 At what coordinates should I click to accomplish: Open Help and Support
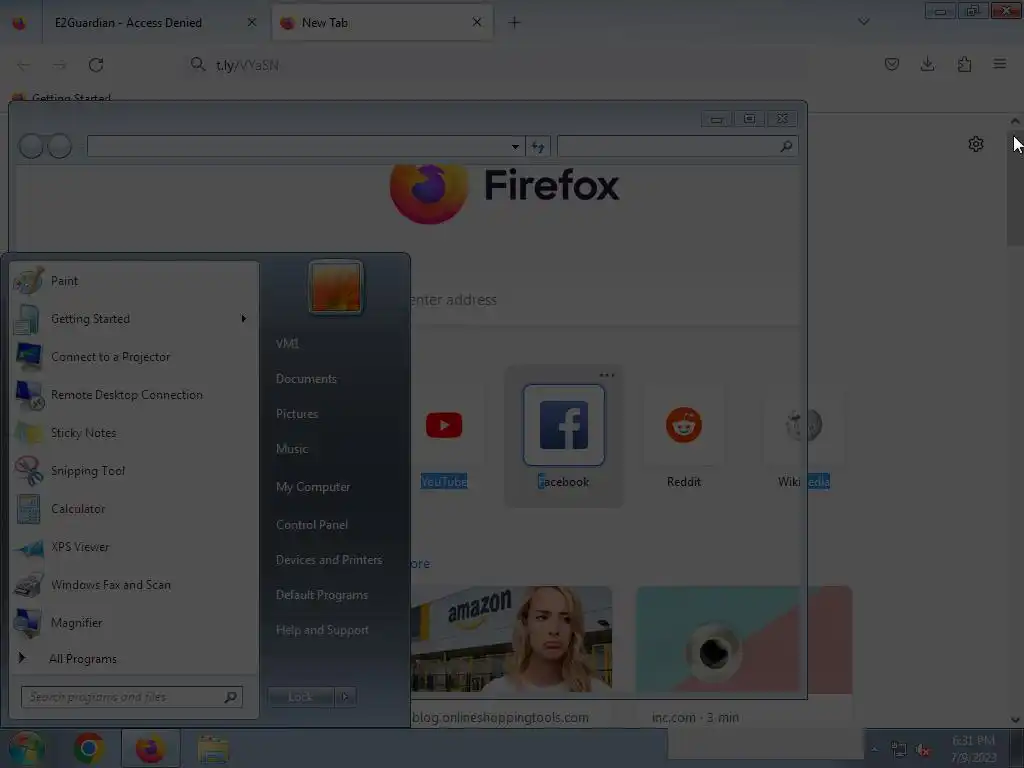(x=322, y=631)
